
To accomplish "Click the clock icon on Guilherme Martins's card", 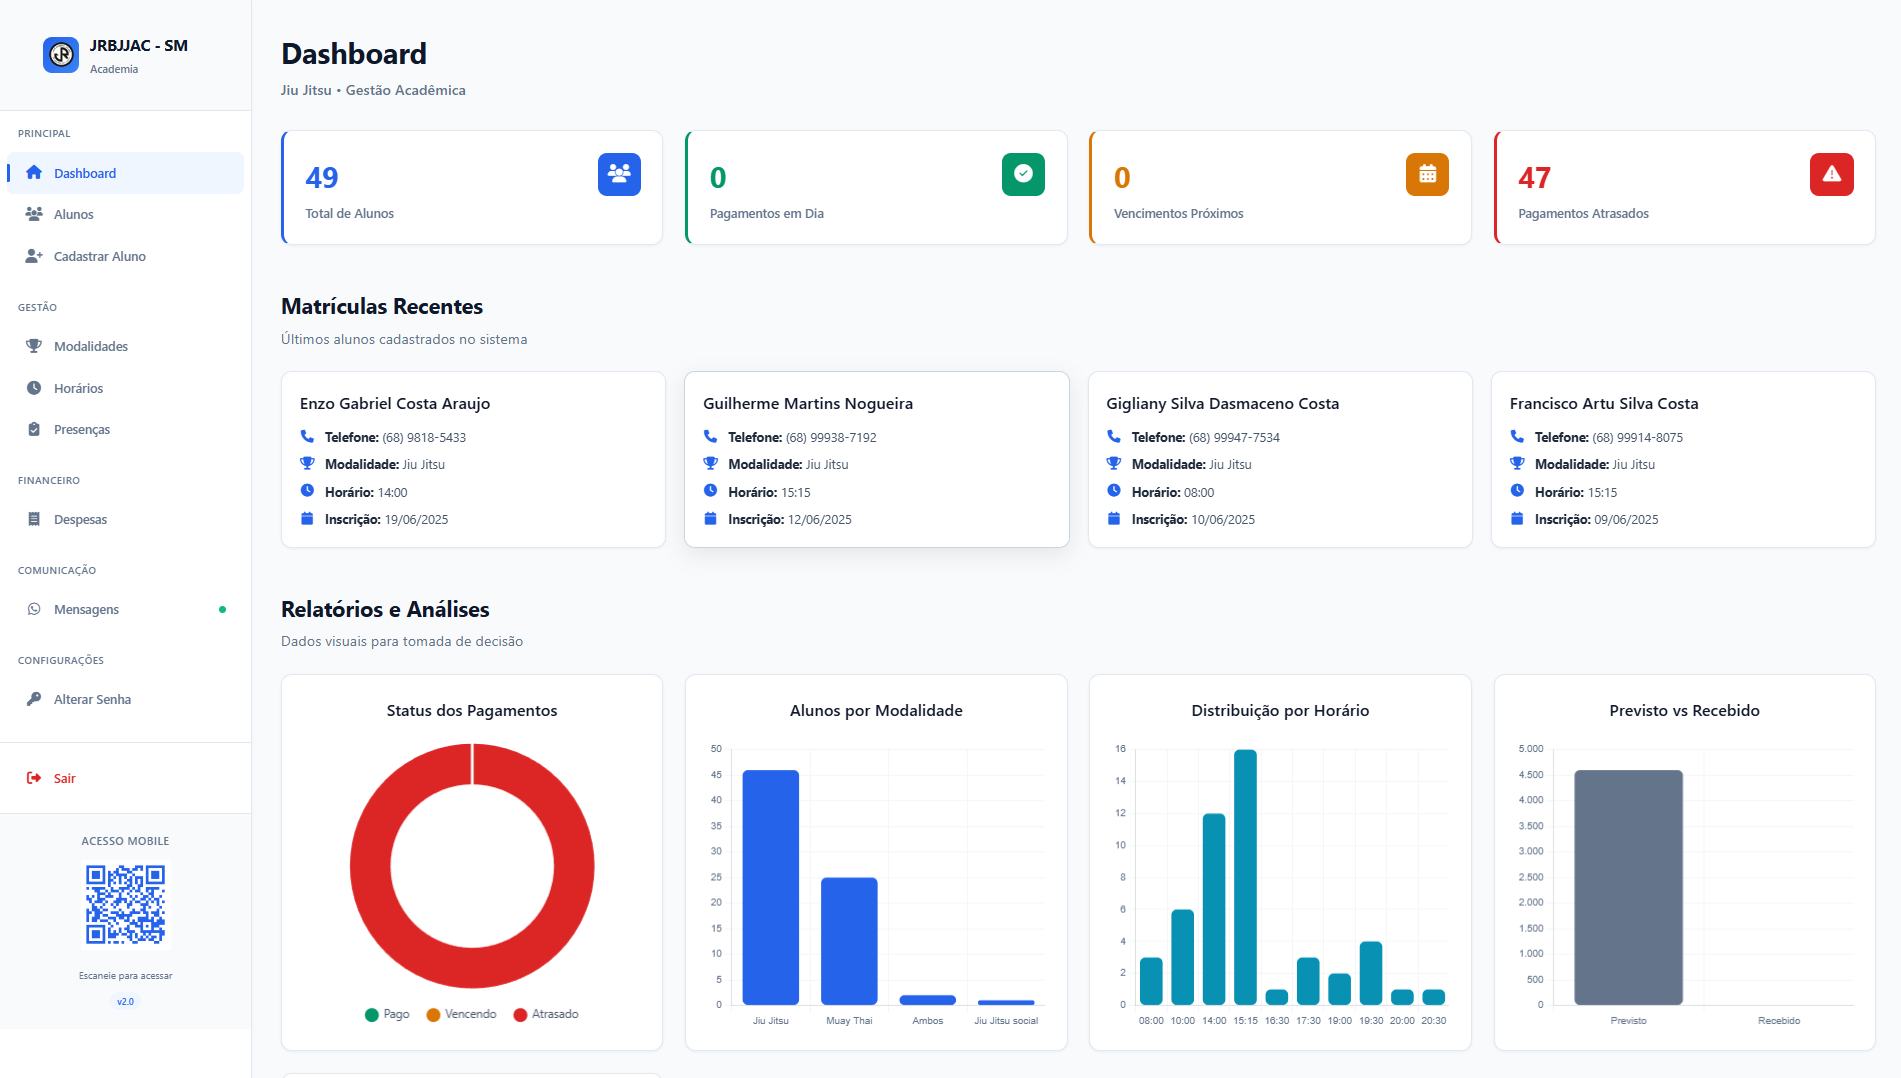I will click(710, 491).
